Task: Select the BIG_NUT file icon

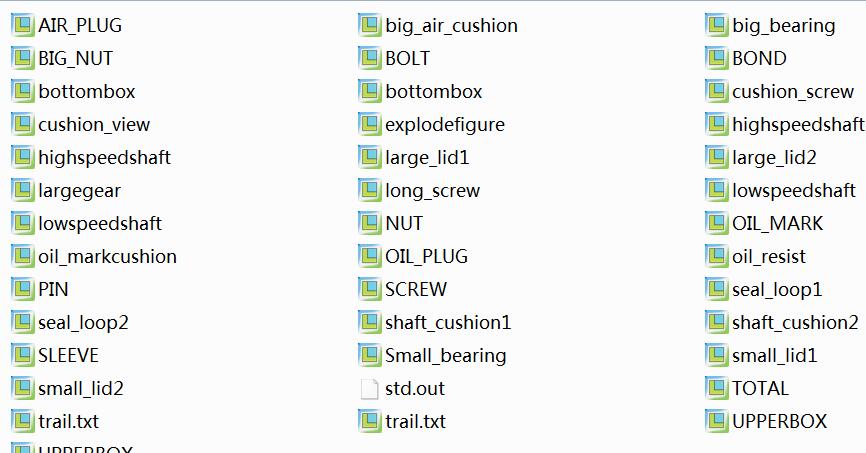Action: click(23, 59)
